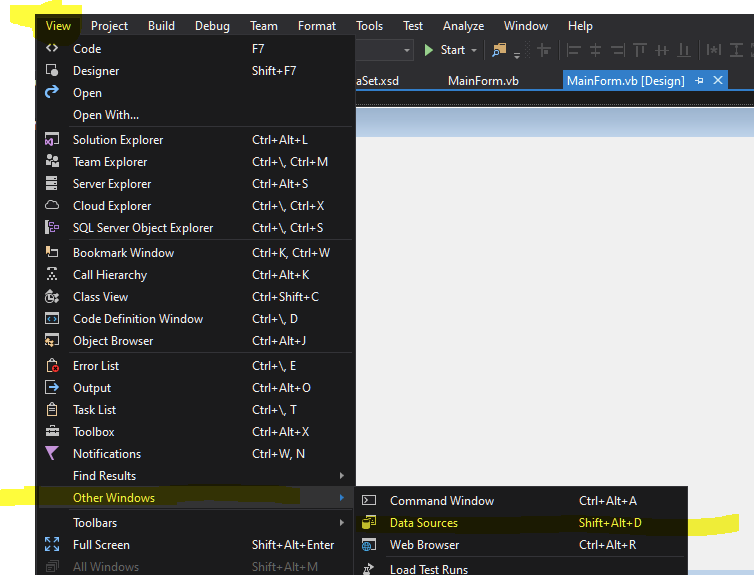Click the green Start play icon
This screenshot has height=575, width=754.
point(428,50)
